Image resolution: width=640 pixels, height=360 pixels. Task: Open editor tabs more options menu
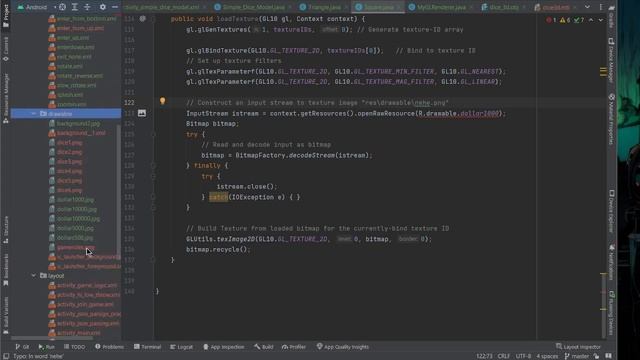[x=600, y=7]
